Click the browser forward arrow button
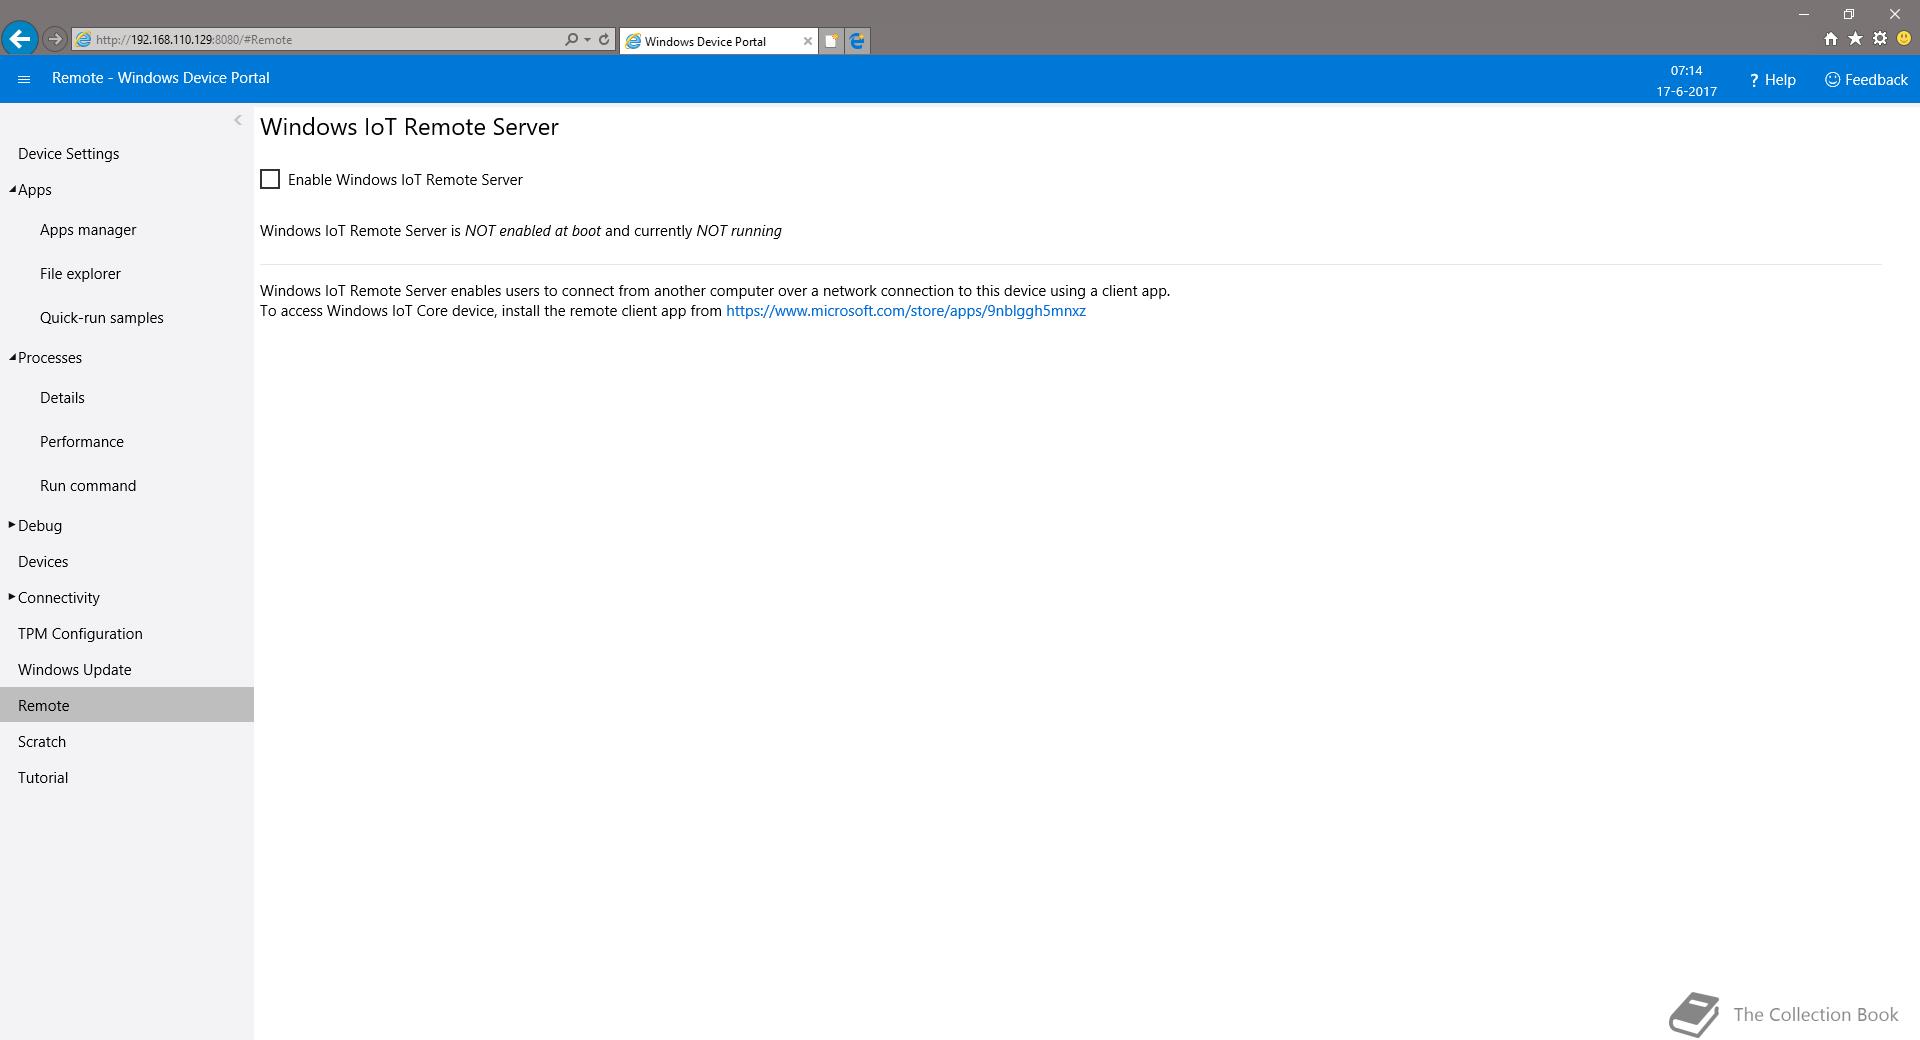Viewport: 1920px width, 1040px height. click(x=55, y=40)
